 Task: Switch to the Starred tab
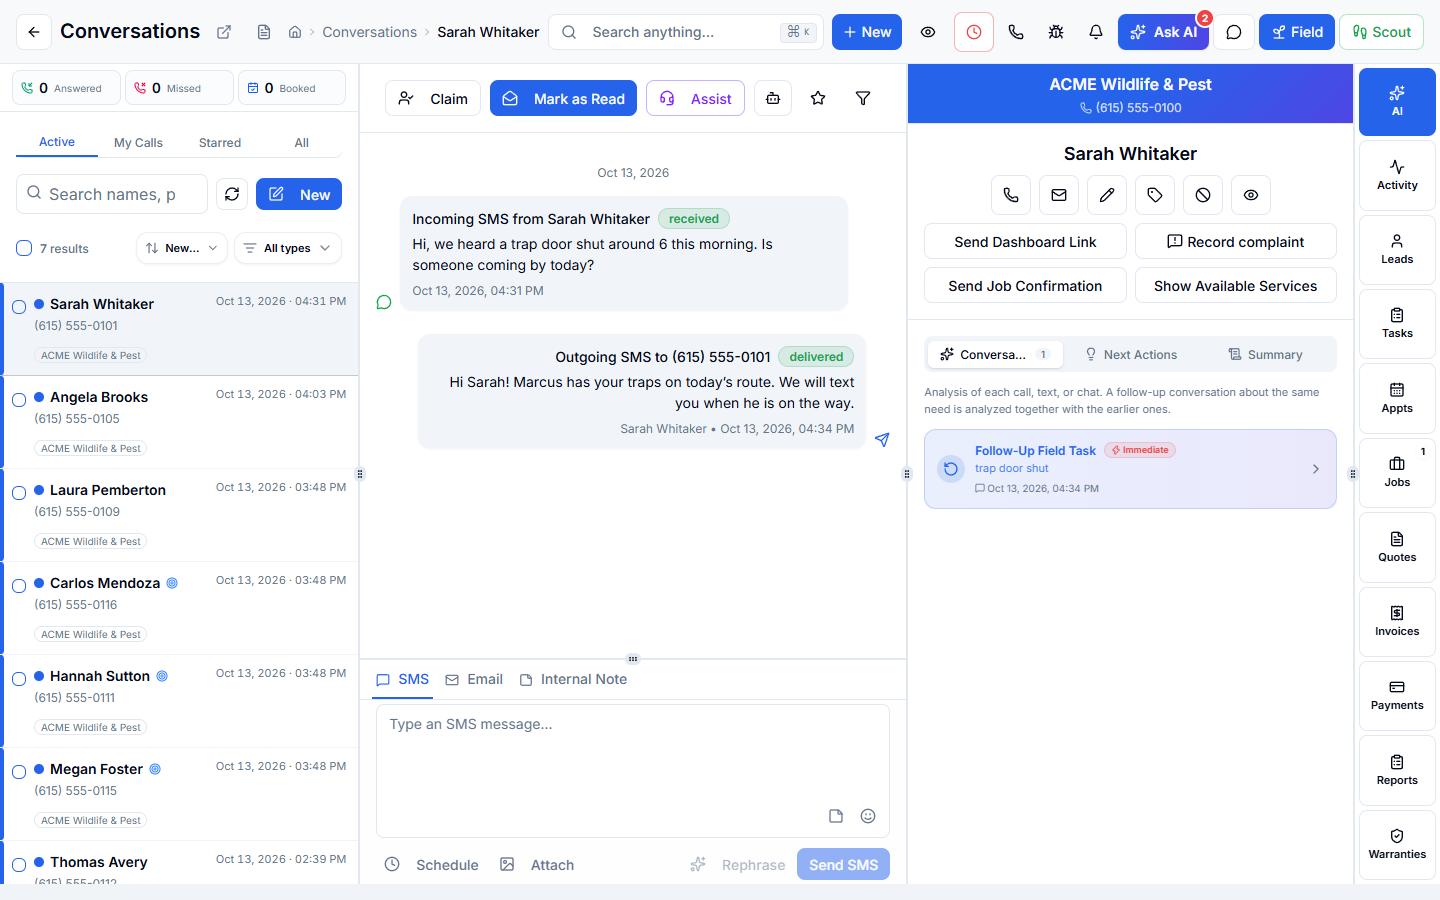(x=220, y=143)
